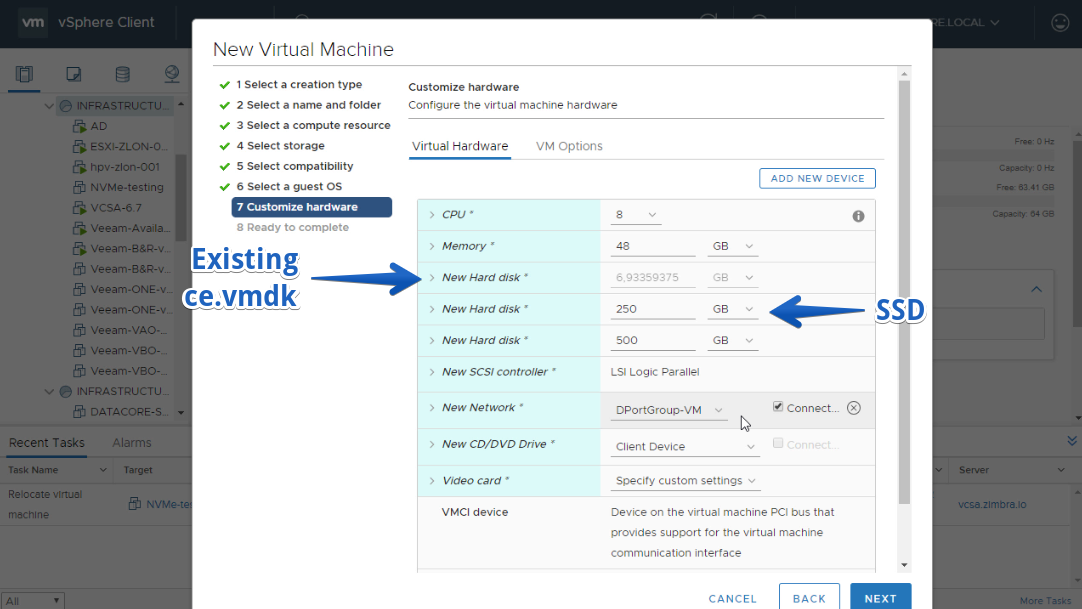Open the 500 disk size unit dropdown

coord(732,341)
